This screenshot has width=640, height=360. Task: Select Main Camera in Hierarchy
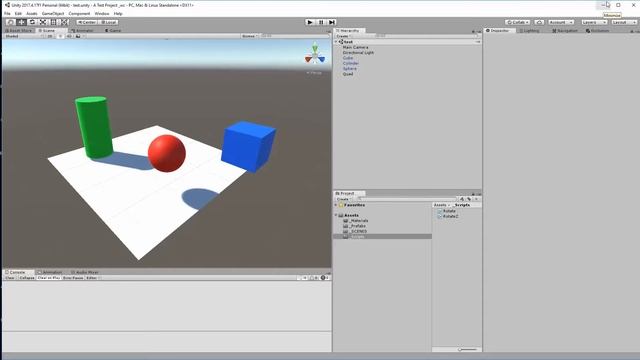tap(355, 47)
